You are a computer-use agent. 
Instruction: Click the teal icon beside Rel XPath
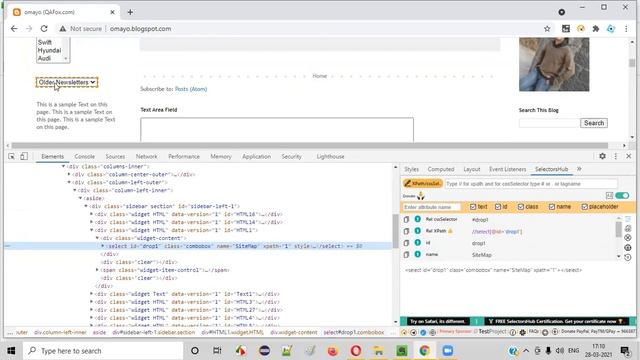point(418,231)
